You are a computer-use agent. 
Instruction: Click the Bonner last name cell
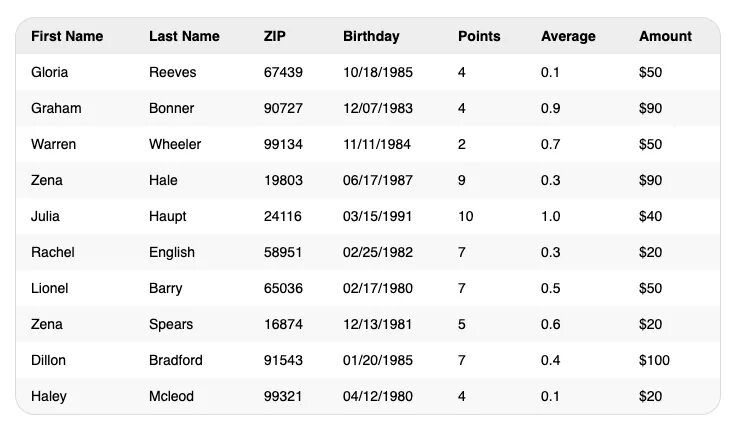pos(172,108)
